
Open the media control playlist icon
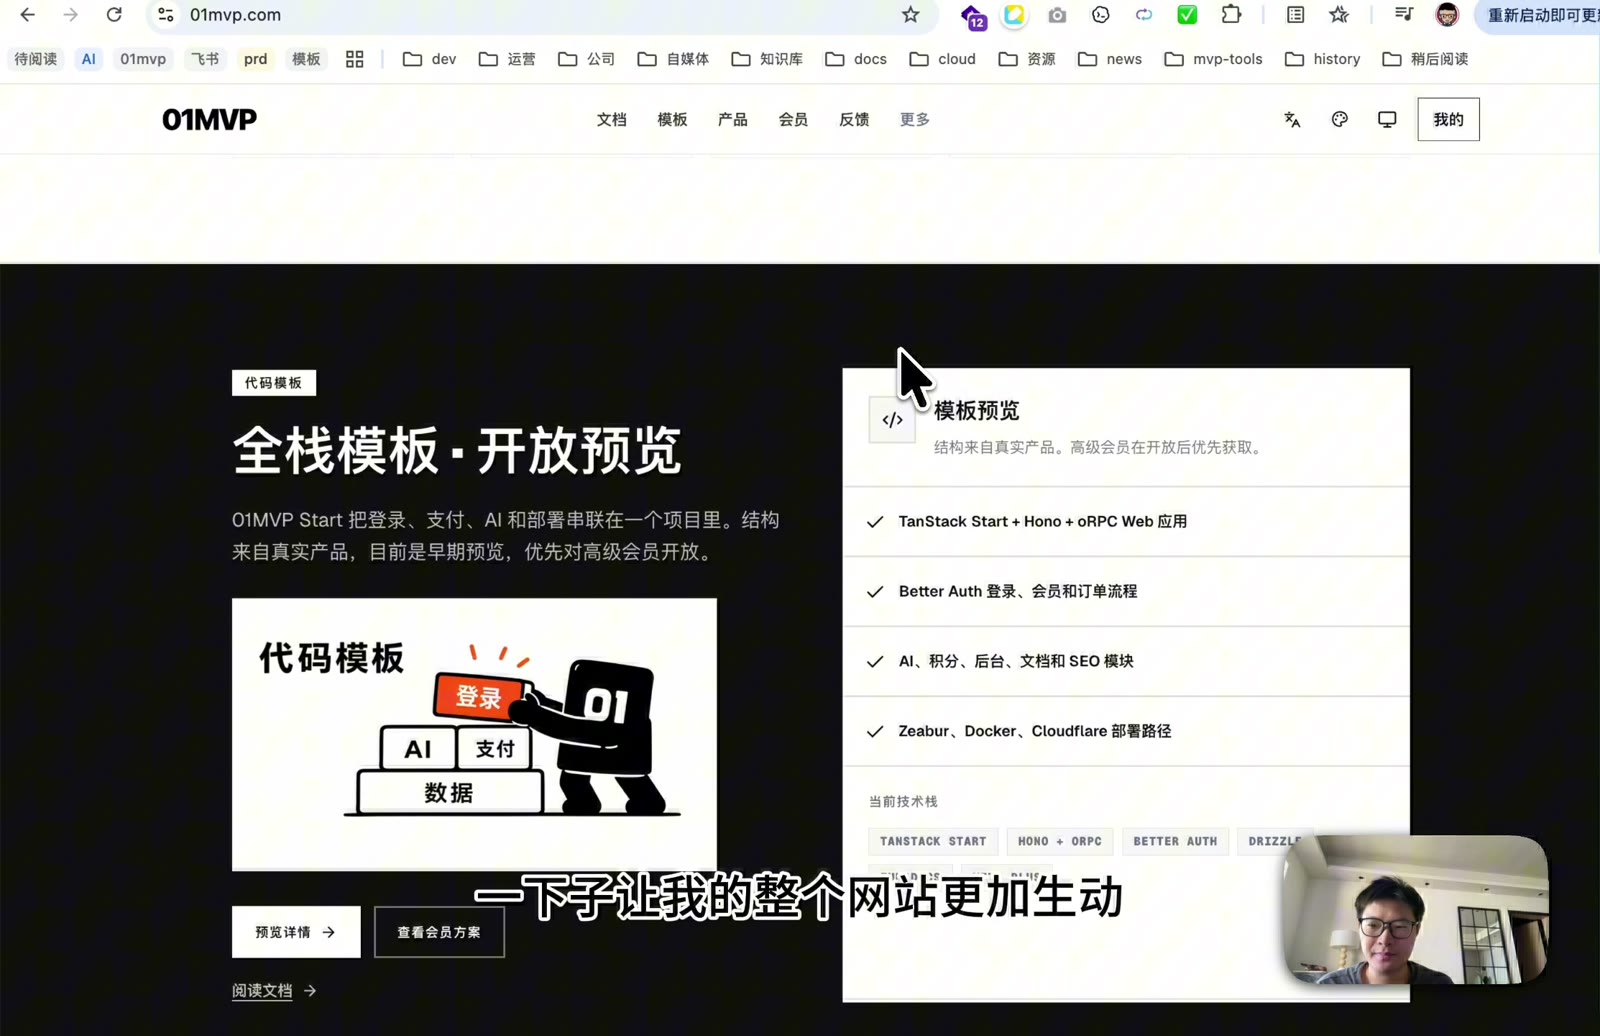tap(1404, 15)
